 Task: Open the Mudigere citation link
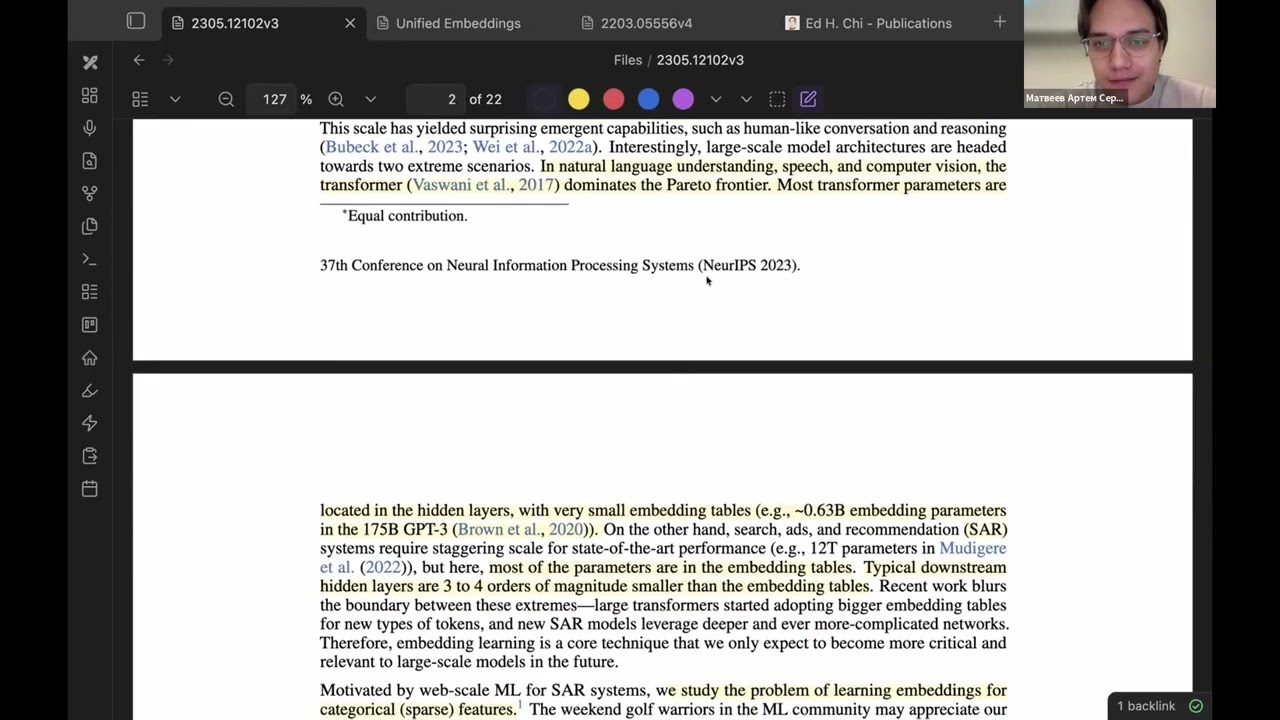(972, 549)
